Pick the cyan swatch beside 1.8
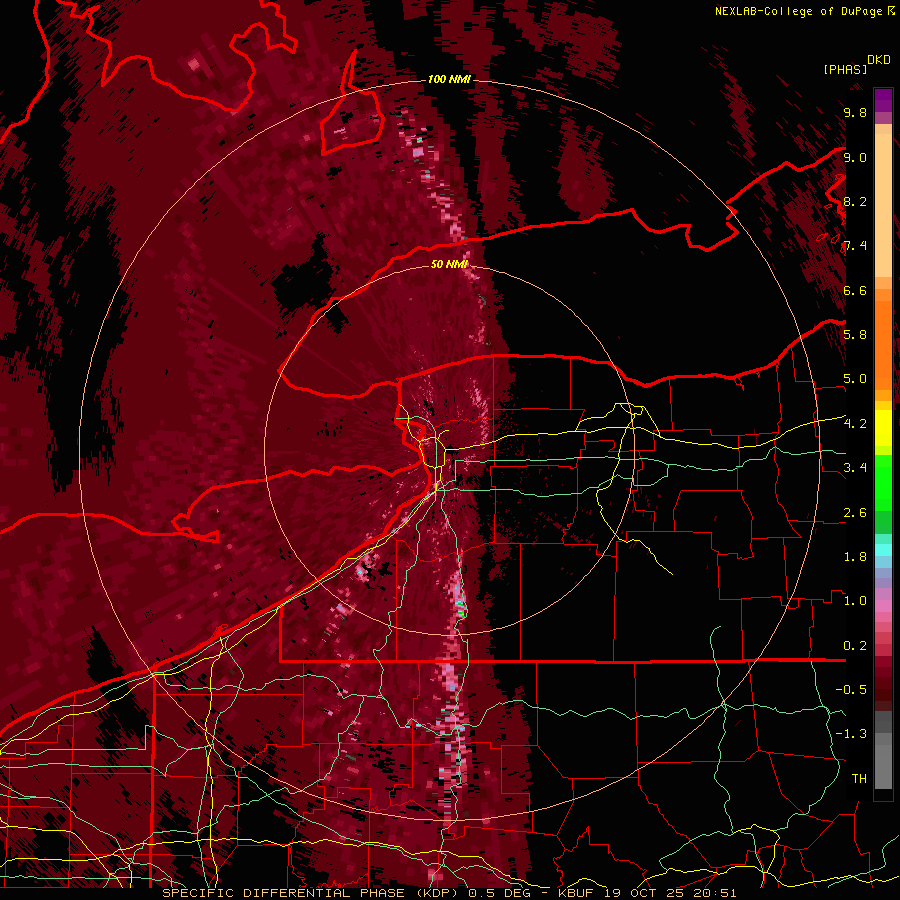The width and height of the screenshot is (900, 900). coord(883,550)
